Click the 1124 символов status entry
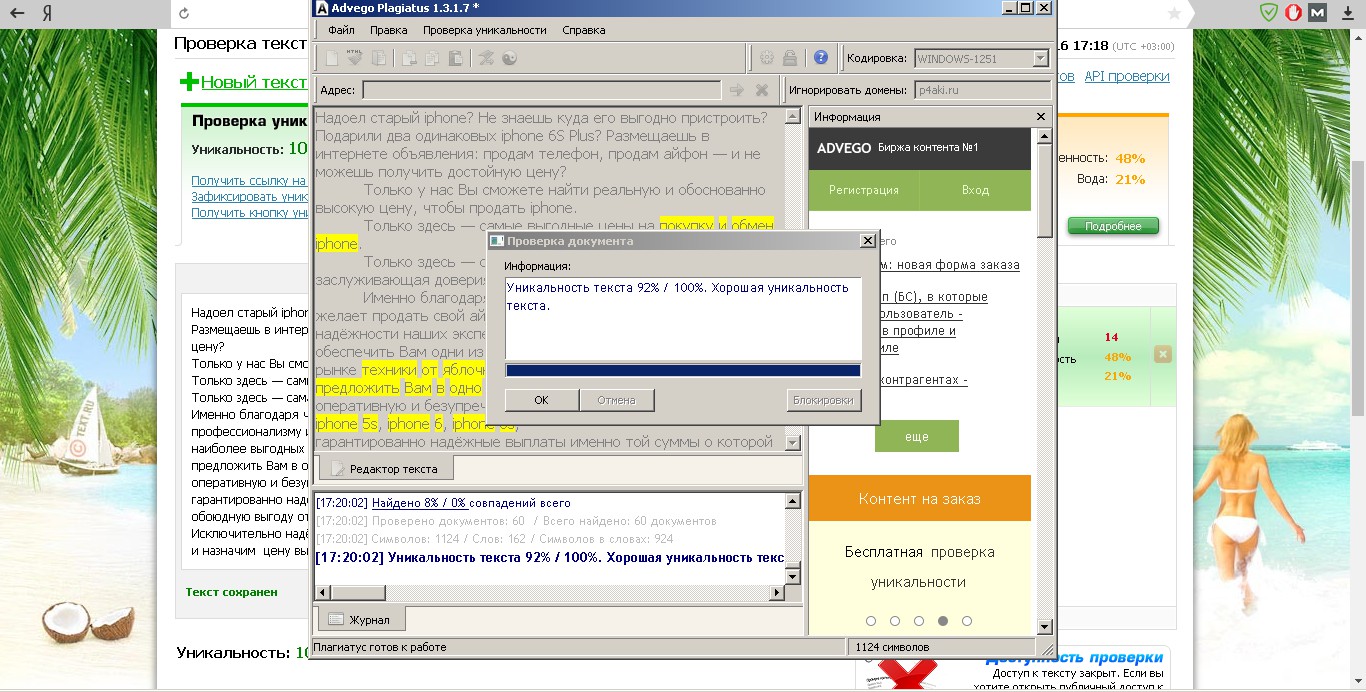This screenshot has width=1366, height=692. [892, 647]
